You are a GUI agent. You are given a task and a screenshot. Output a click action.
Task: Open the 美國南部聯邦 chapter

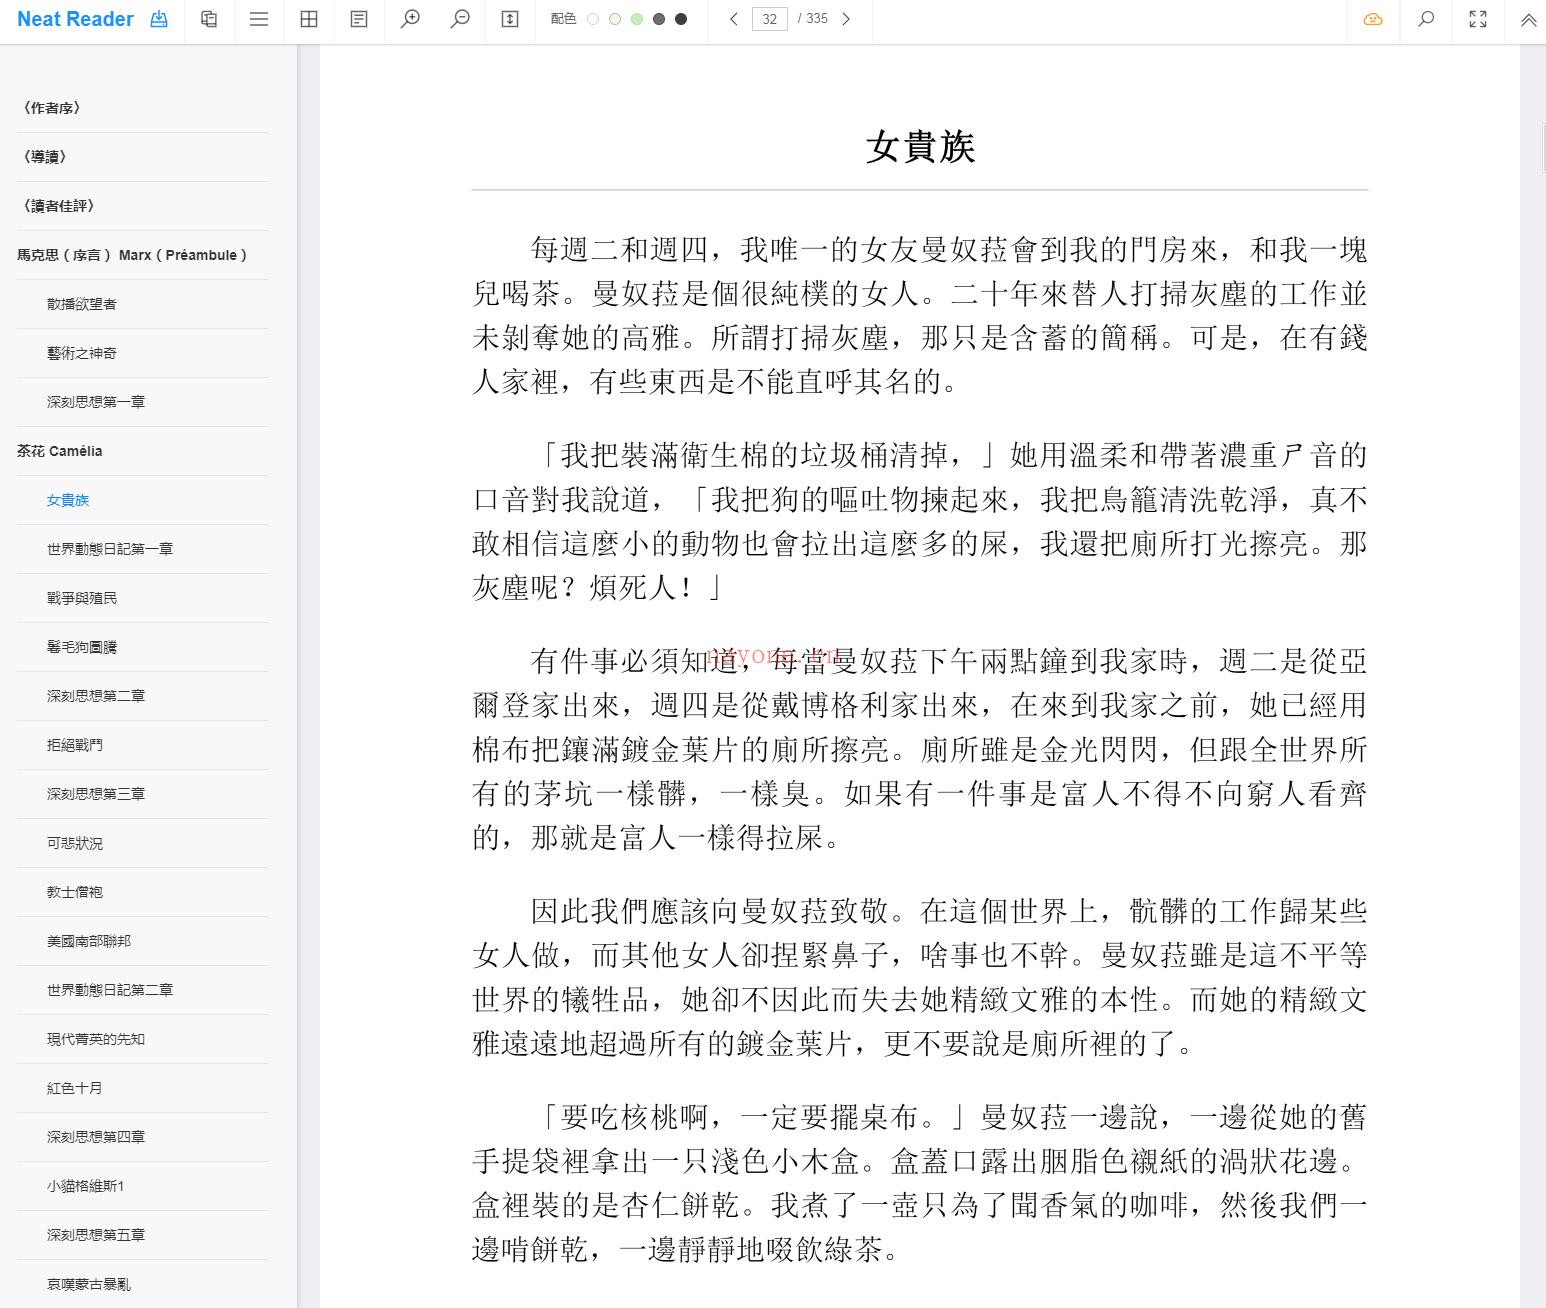click(89, 941)
